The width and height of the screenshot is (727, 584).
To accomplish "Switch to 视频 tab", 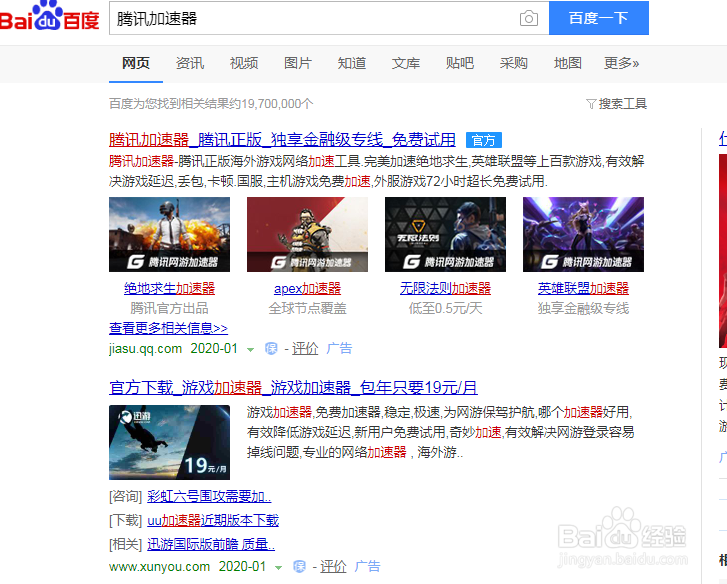I will pyautogui.click(x=244, y=63).
